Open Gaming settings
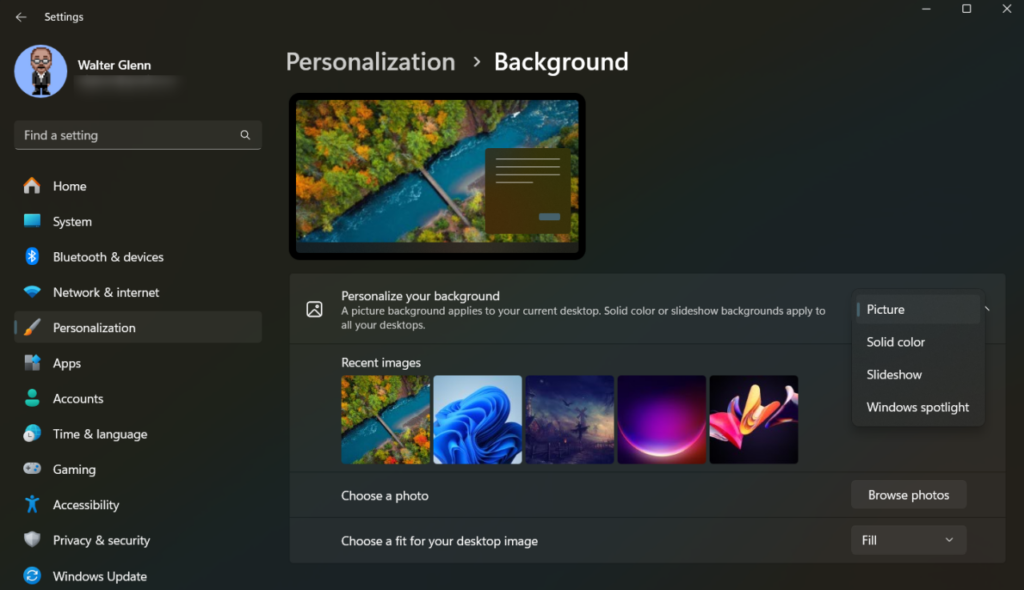The image size is (1024, 590). pyautogui.click(x=138, y=469)
